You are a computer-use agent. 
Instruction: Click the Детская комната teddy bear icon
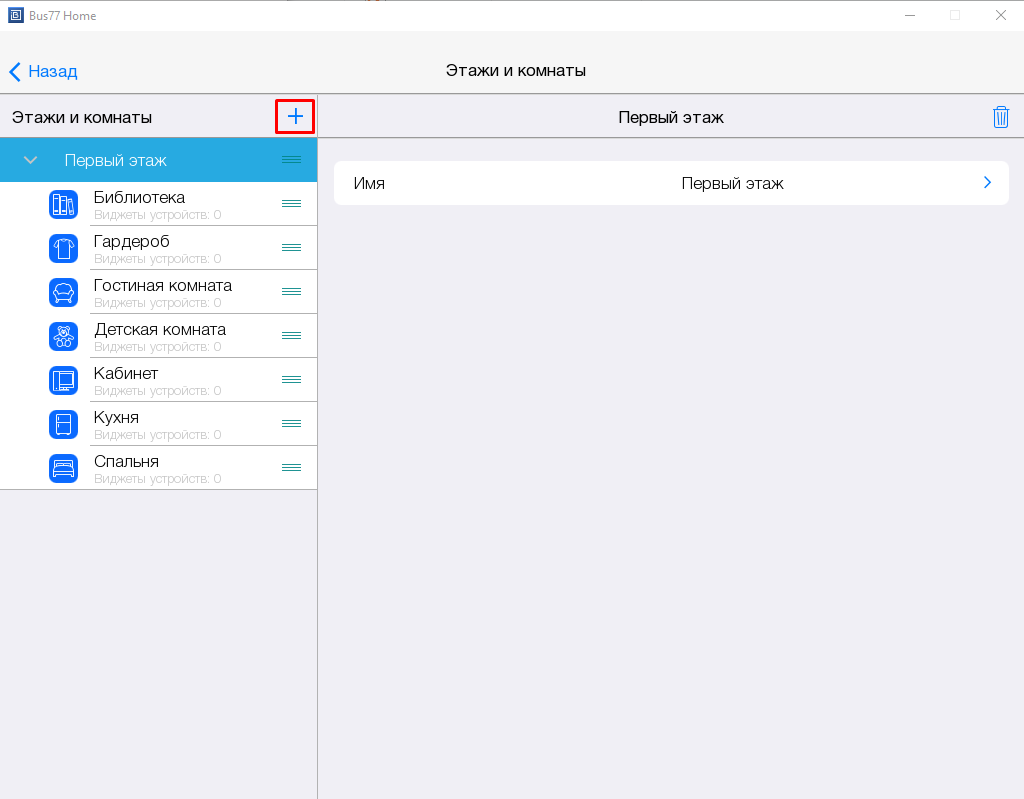[63, 336]
